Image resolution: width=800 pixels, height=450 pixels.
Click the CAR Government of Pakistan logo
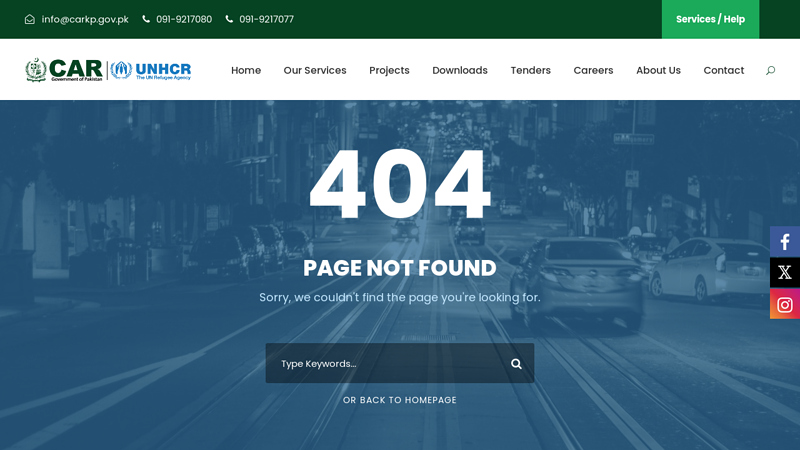(65, 70)
